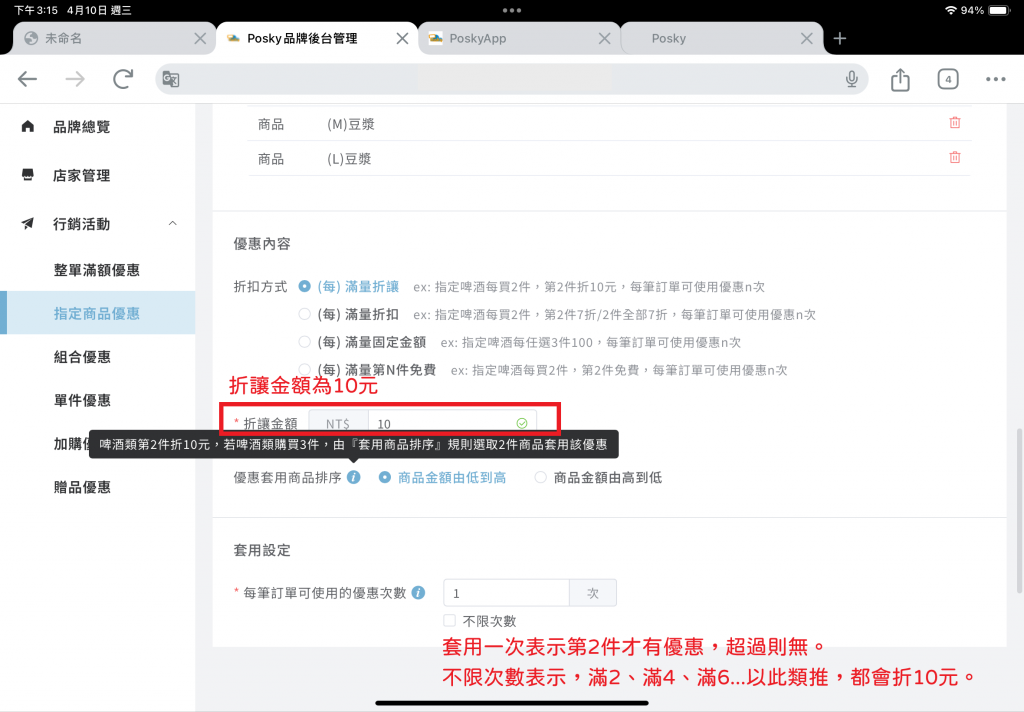Open the browser three-dot menu
Viewport: 1024px width, 712px height.
pyautogui.click(x=995, y=79)
